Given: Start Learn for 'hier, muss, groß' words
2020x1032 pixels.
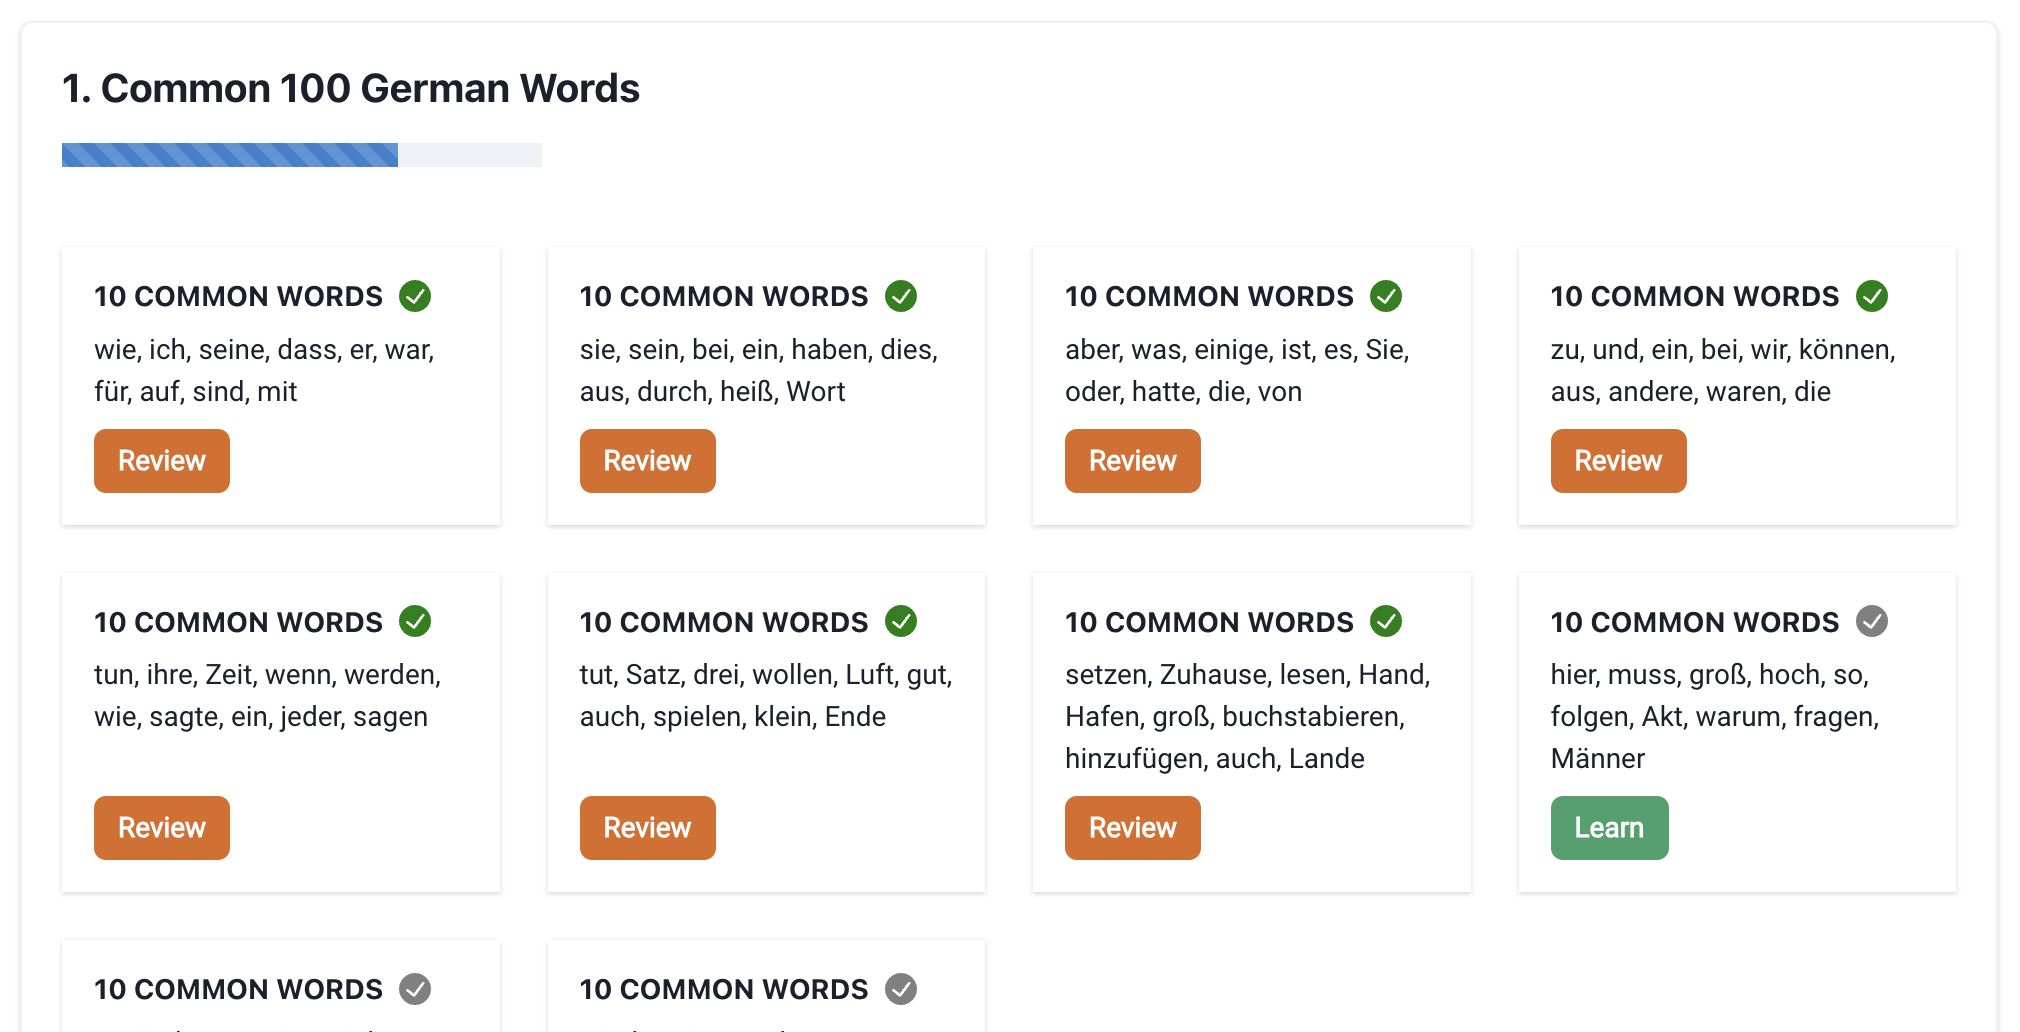Looking at the screenshot, I should (1609, 828).
